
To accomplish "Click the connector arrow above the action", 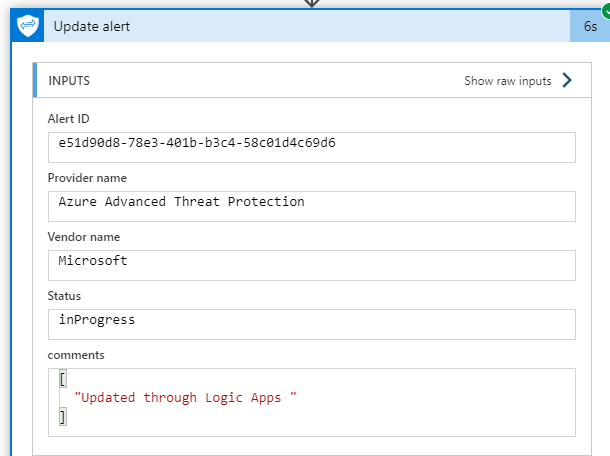I will [x=312, y=4].
